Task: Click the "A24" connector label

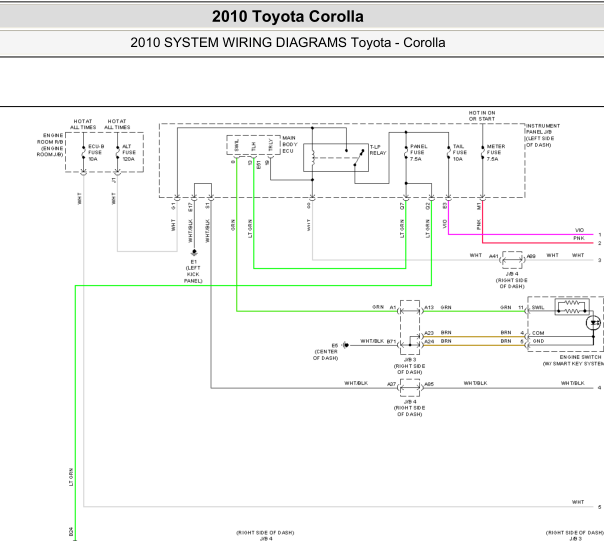Action: (429, 341)
